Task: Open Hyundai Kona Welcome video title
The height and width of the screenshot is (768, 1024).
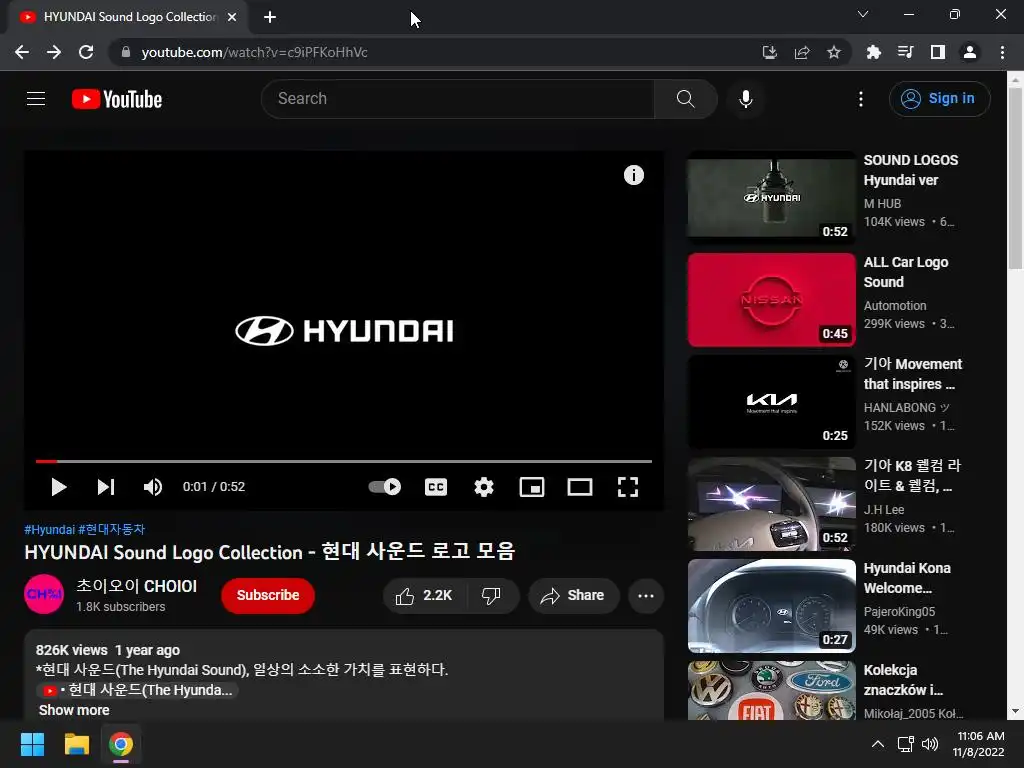Action: [907, 578]
